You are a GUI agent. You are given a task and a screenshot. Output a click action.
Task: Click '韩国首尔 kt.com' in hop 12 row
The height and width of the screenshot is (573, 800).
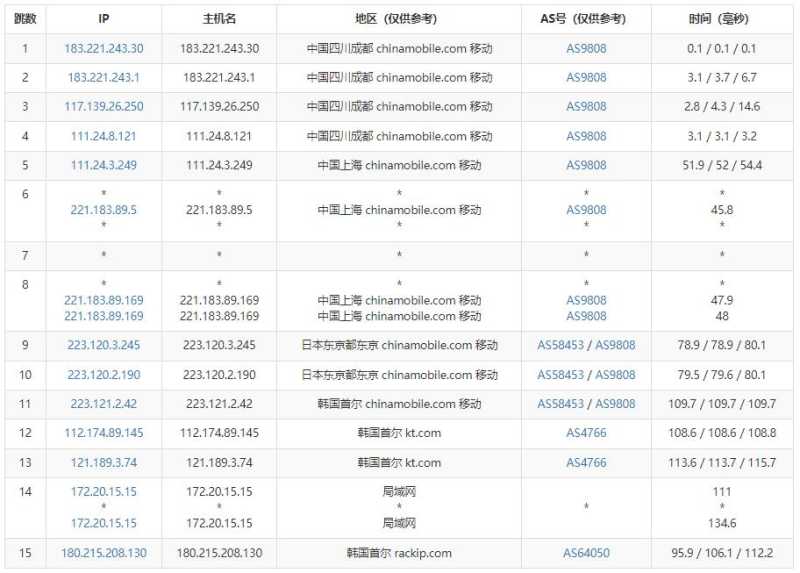pos(399,433)
